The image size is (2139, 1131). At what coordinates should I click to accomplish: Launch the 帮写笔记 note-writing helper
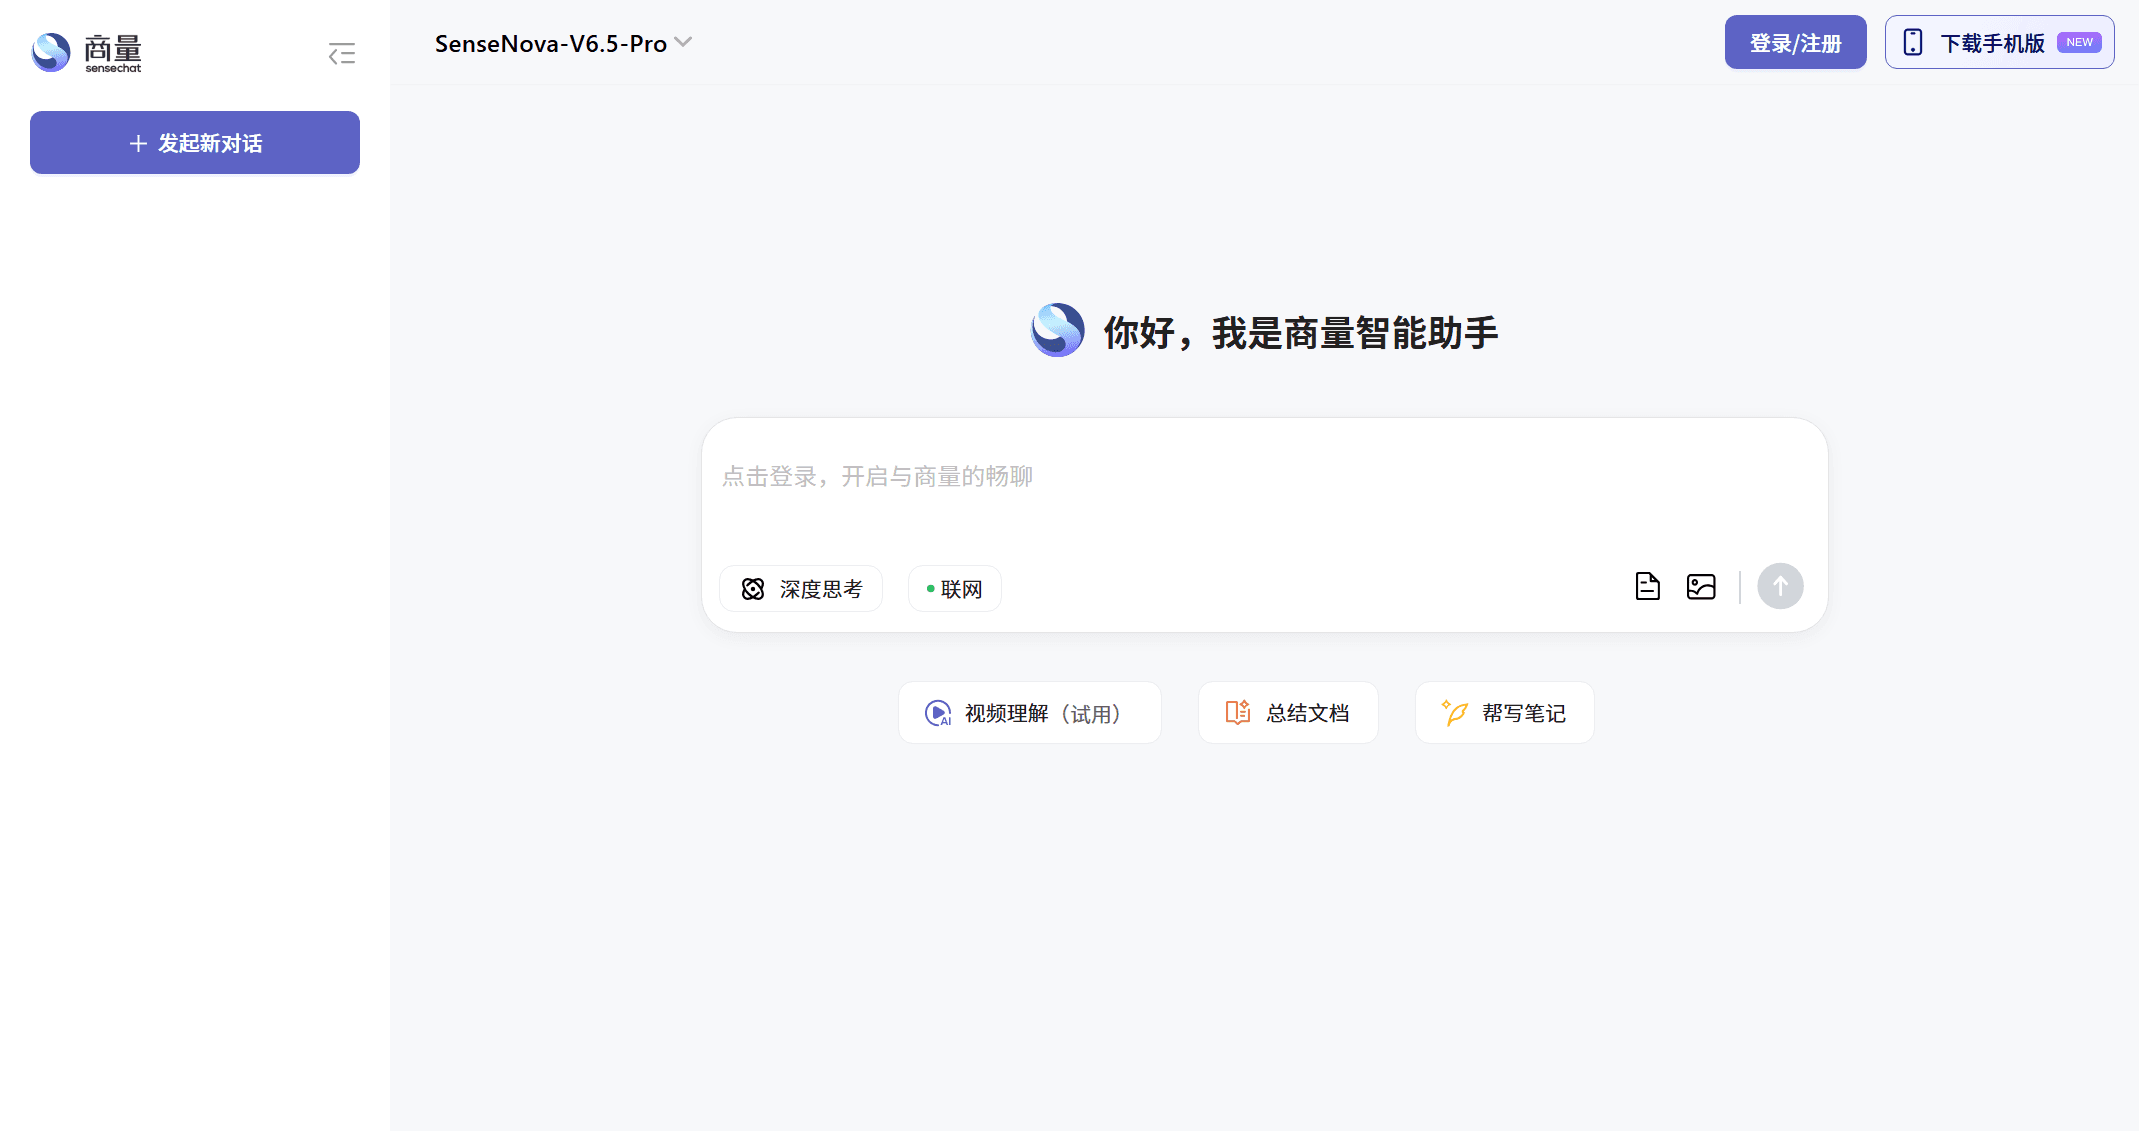pyautogui.click(x=1504, y=712)
